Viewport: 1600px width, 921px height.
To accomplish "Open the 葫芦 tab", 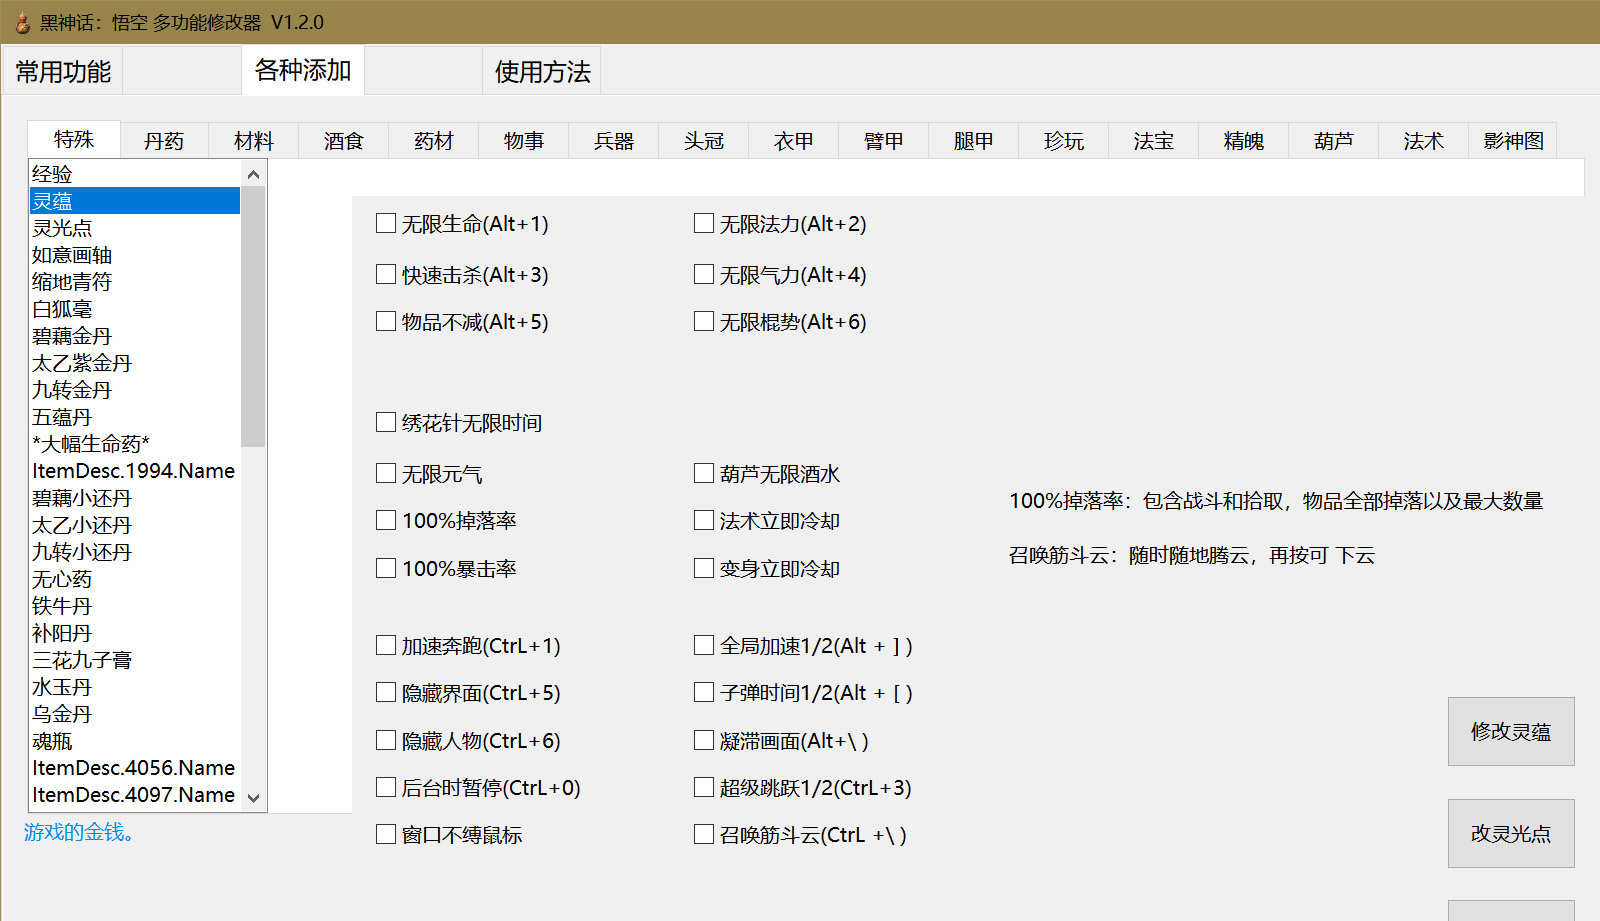I will coord(1334,141).
